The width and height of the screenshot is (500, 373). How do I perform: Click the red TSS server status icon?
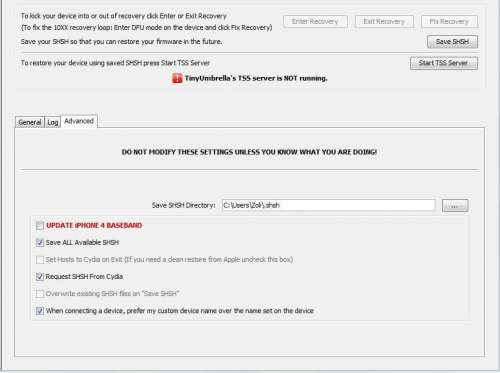pos(177,79)
